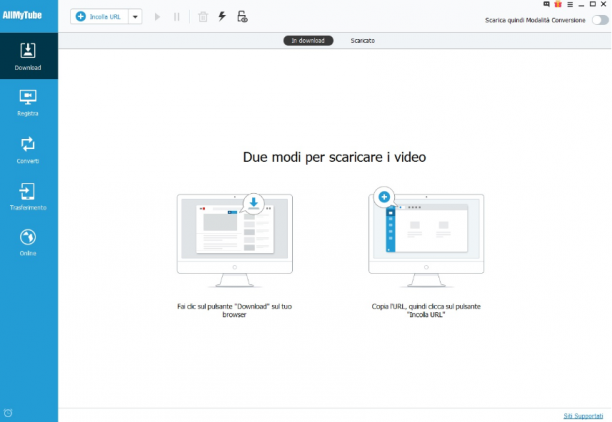Click the AllMyTube logo
The height and width of the screenshot is (422, 612).
22,15
